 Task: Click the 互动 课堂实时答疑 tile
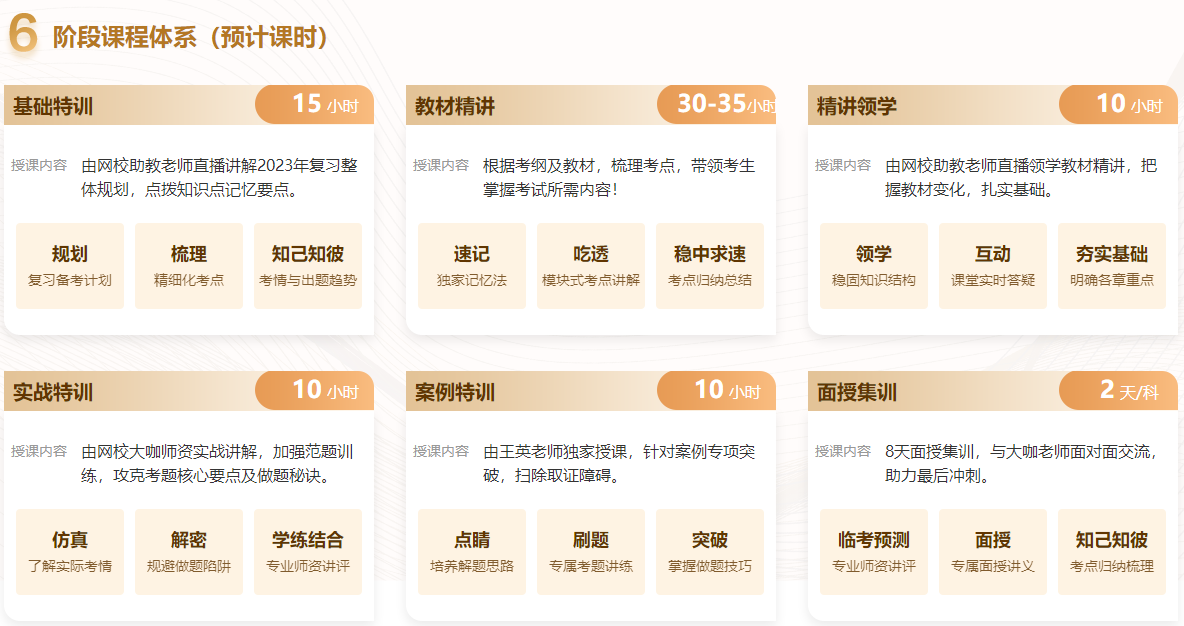pyautogui.click(x=993, y=266)
